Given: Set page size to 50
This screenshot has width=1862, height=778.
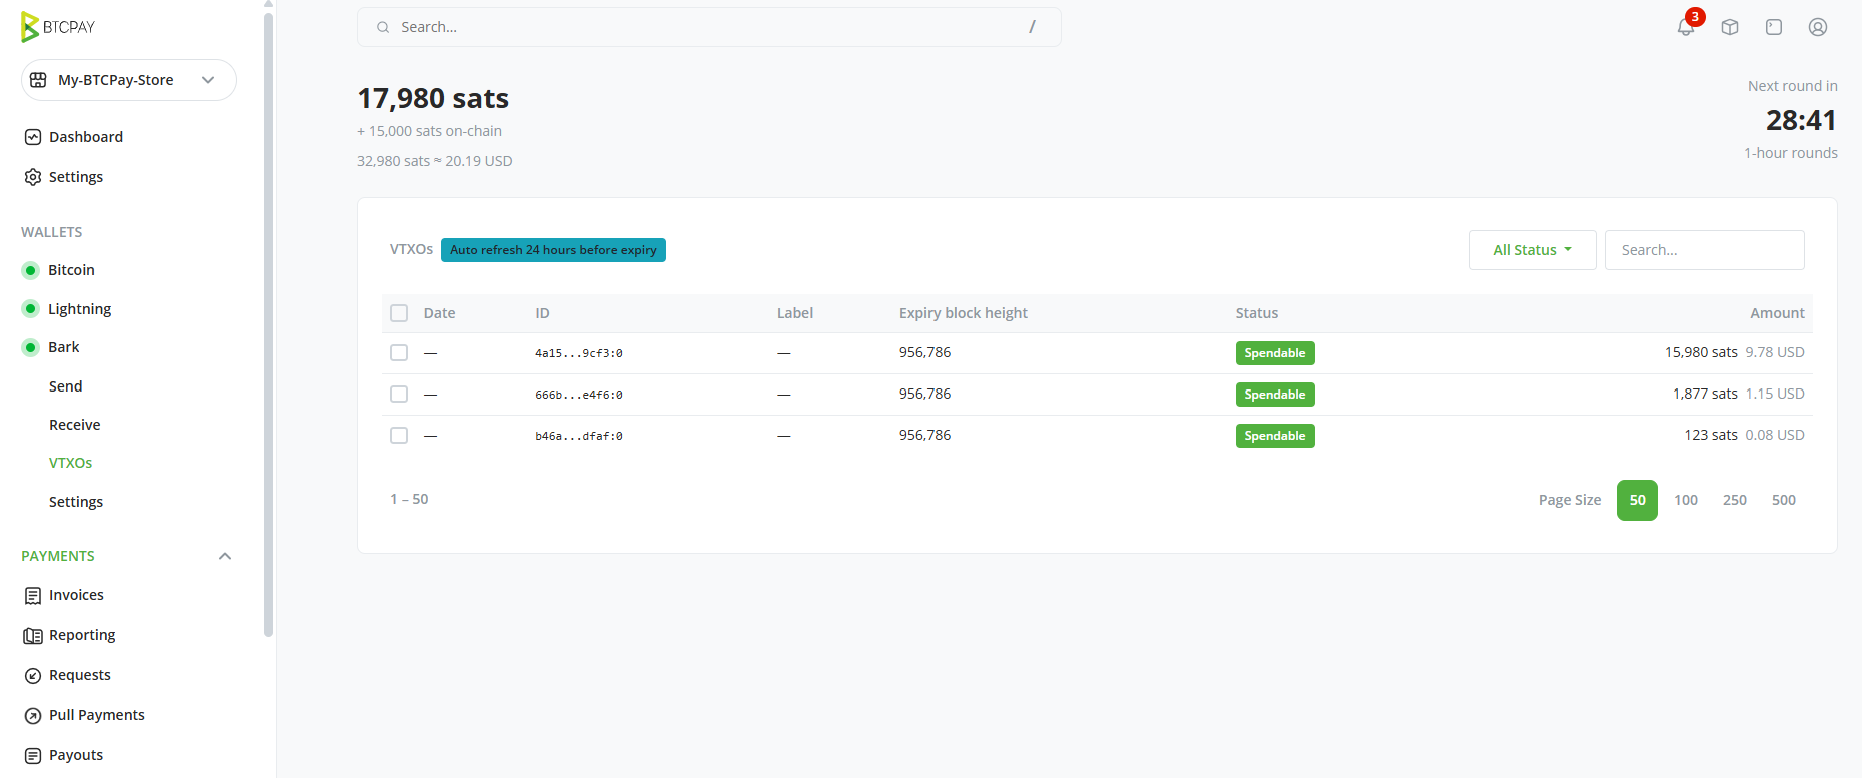Looking at the screenshot, I should tap(1637, 500).
